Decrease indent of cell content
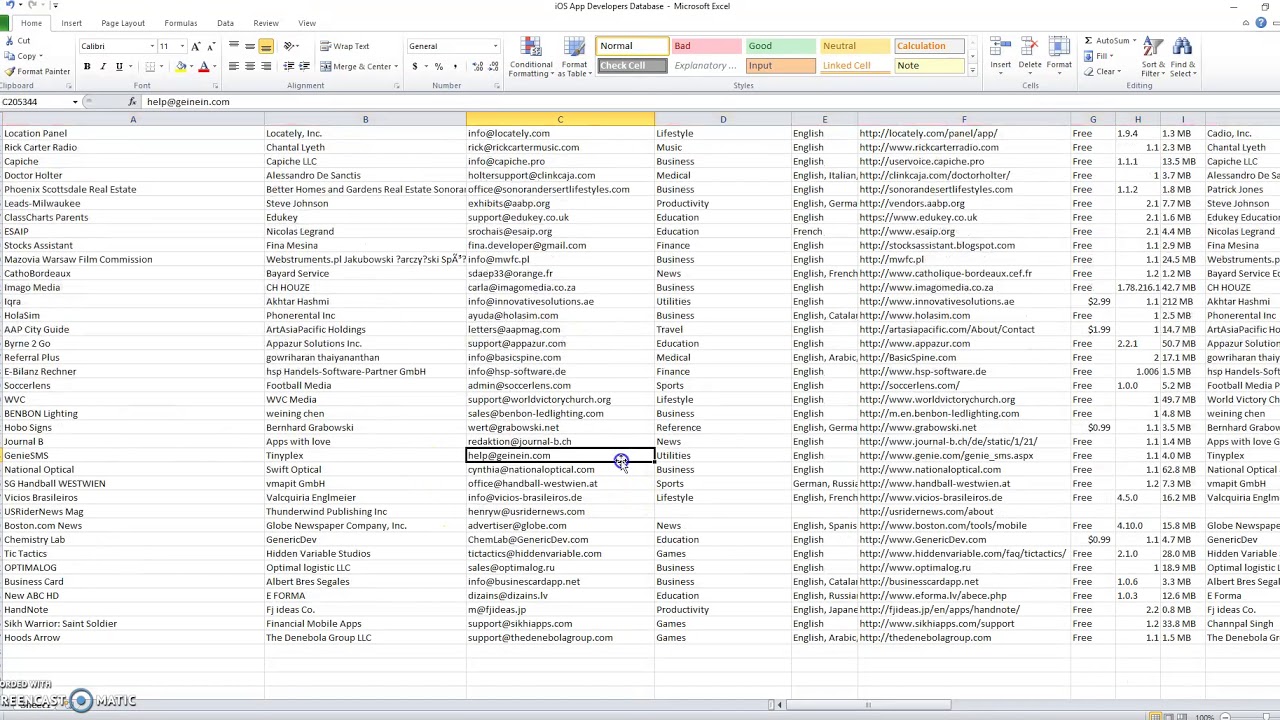The height and width of the screenshot is (720, 1280). coord(289,66)
